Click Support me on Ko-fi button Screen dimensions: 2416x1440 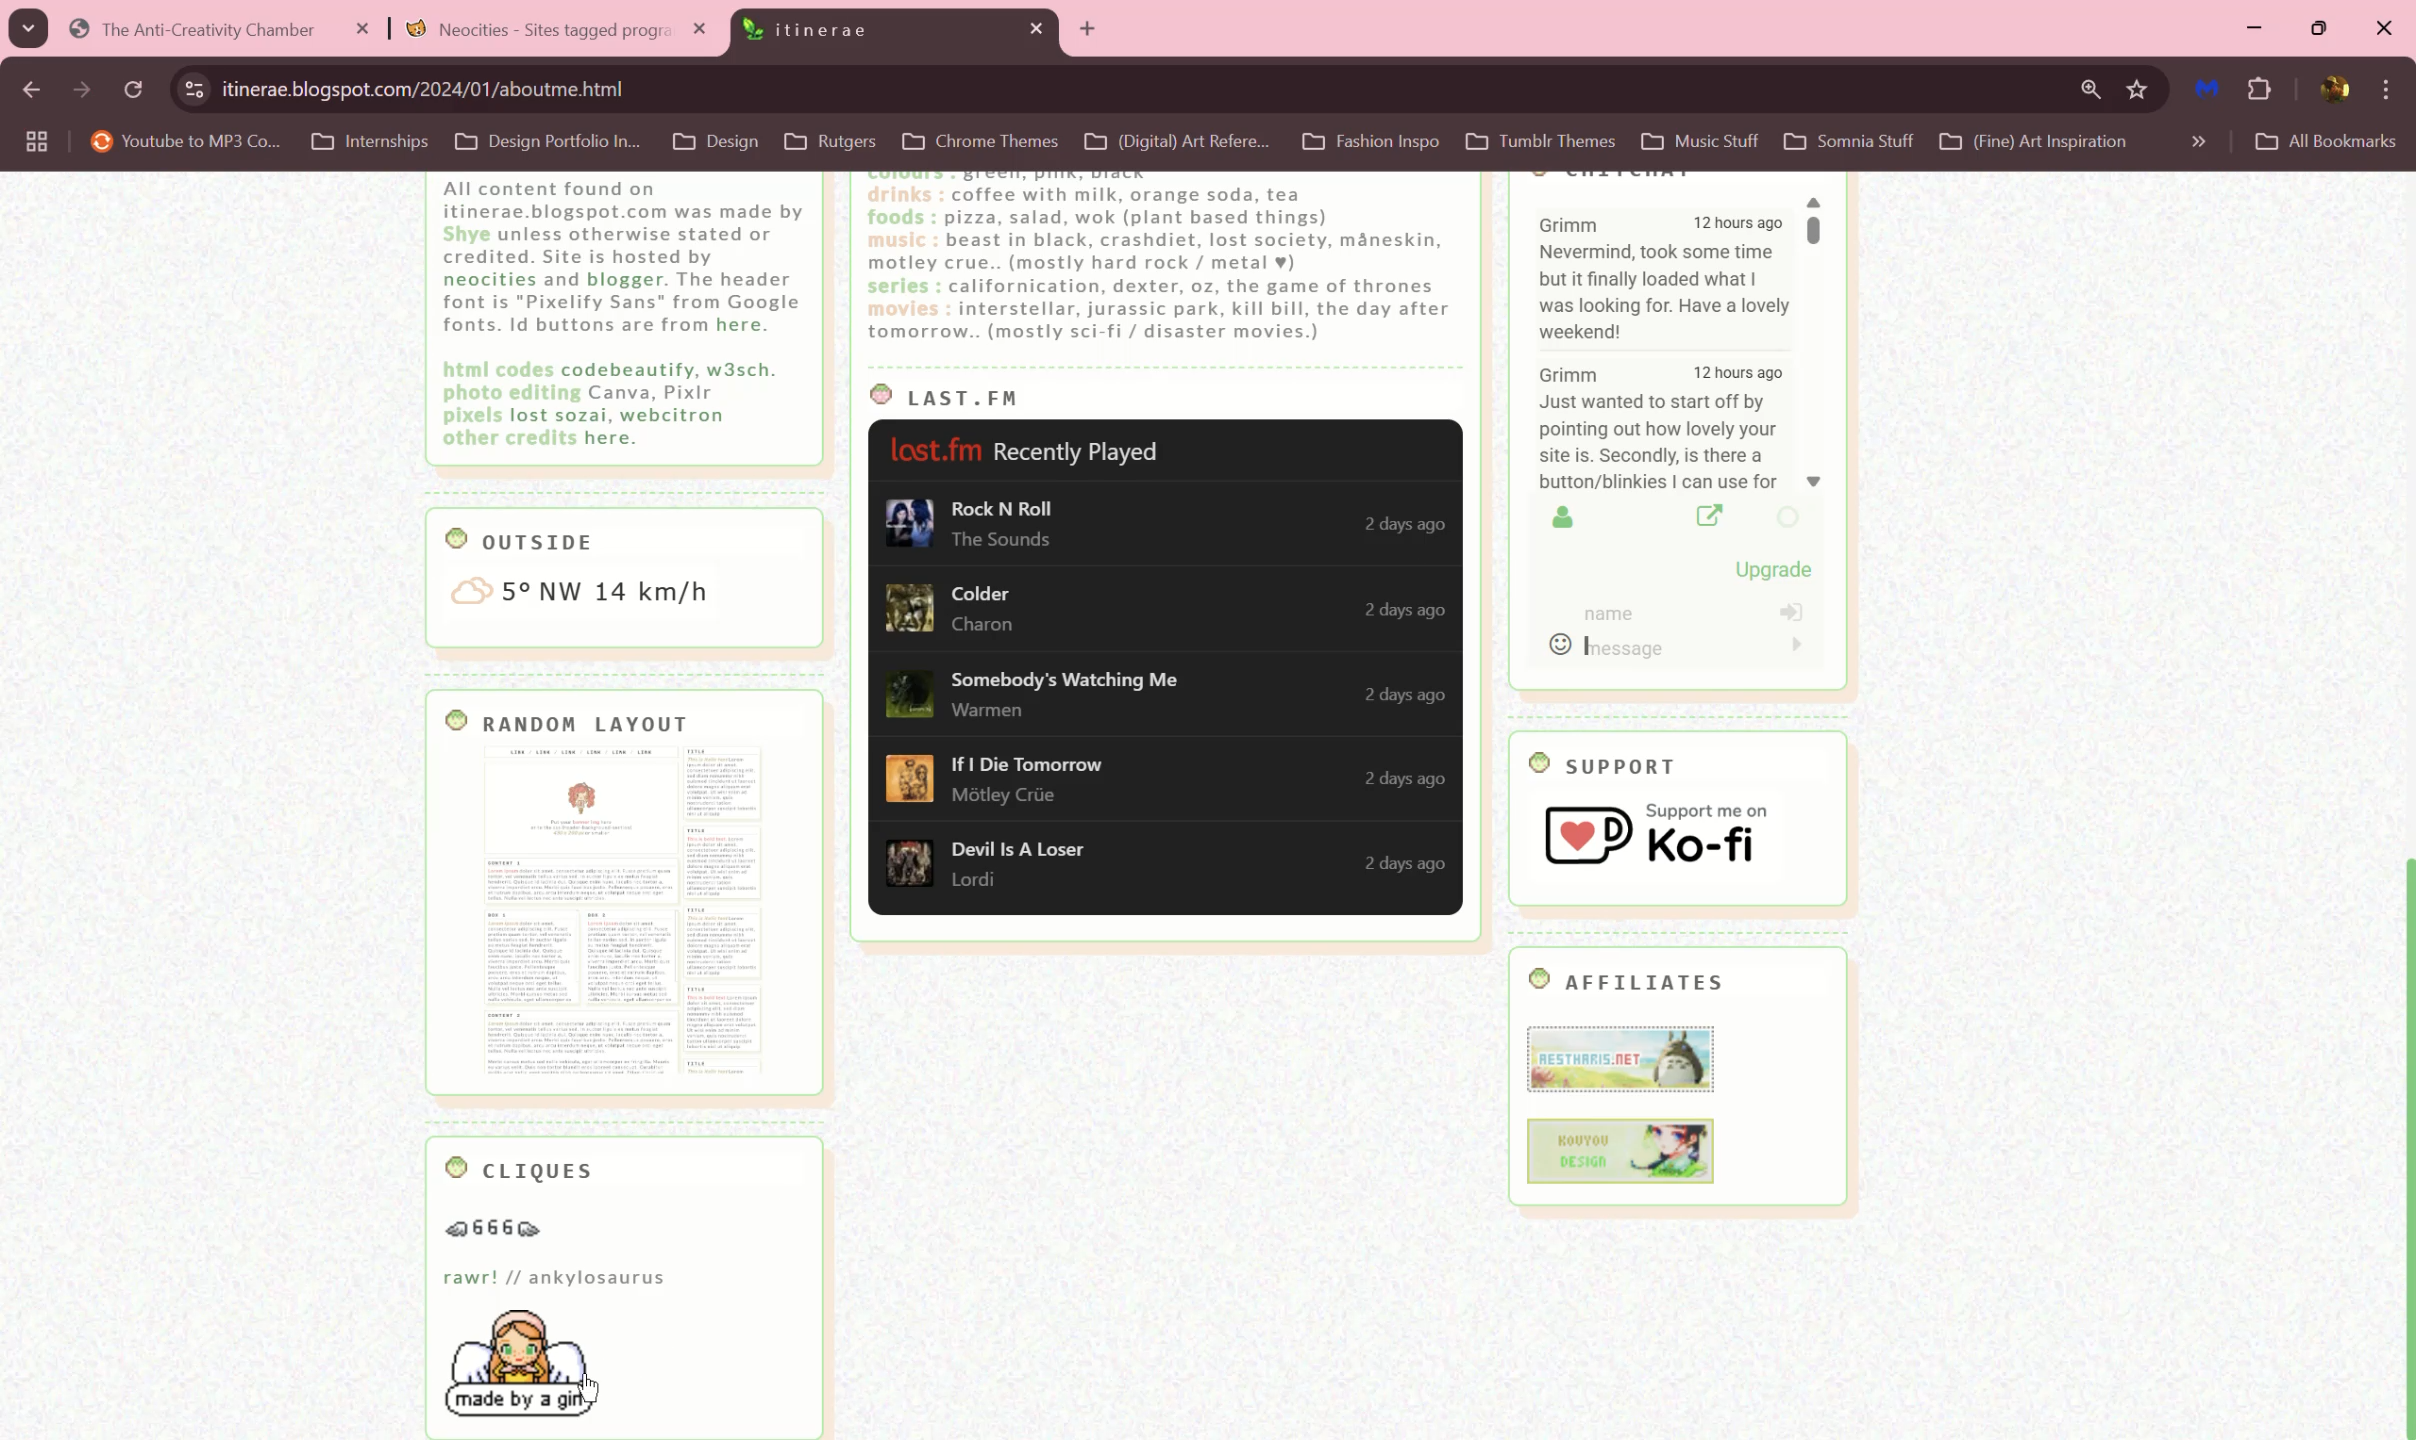(1656, 833)
